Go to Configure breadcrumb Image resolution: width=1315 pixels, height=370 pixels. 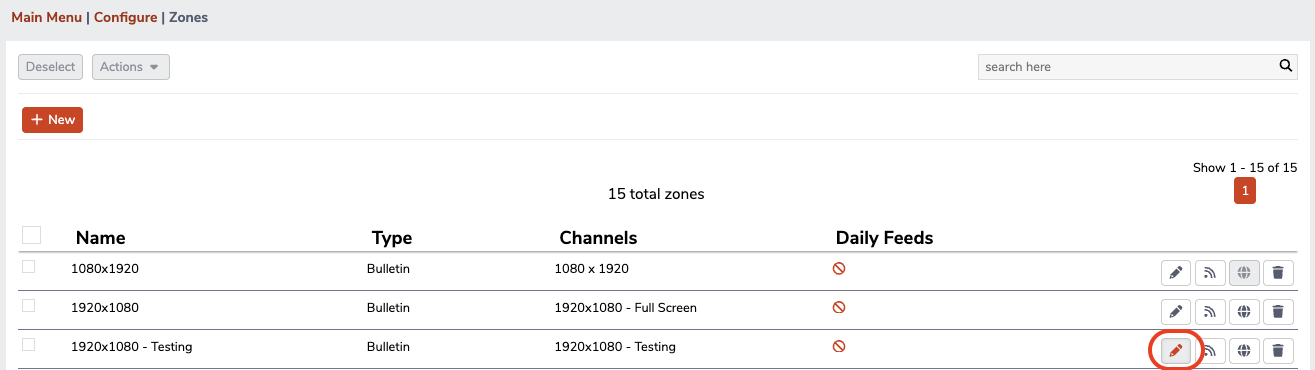pos(125,18)
